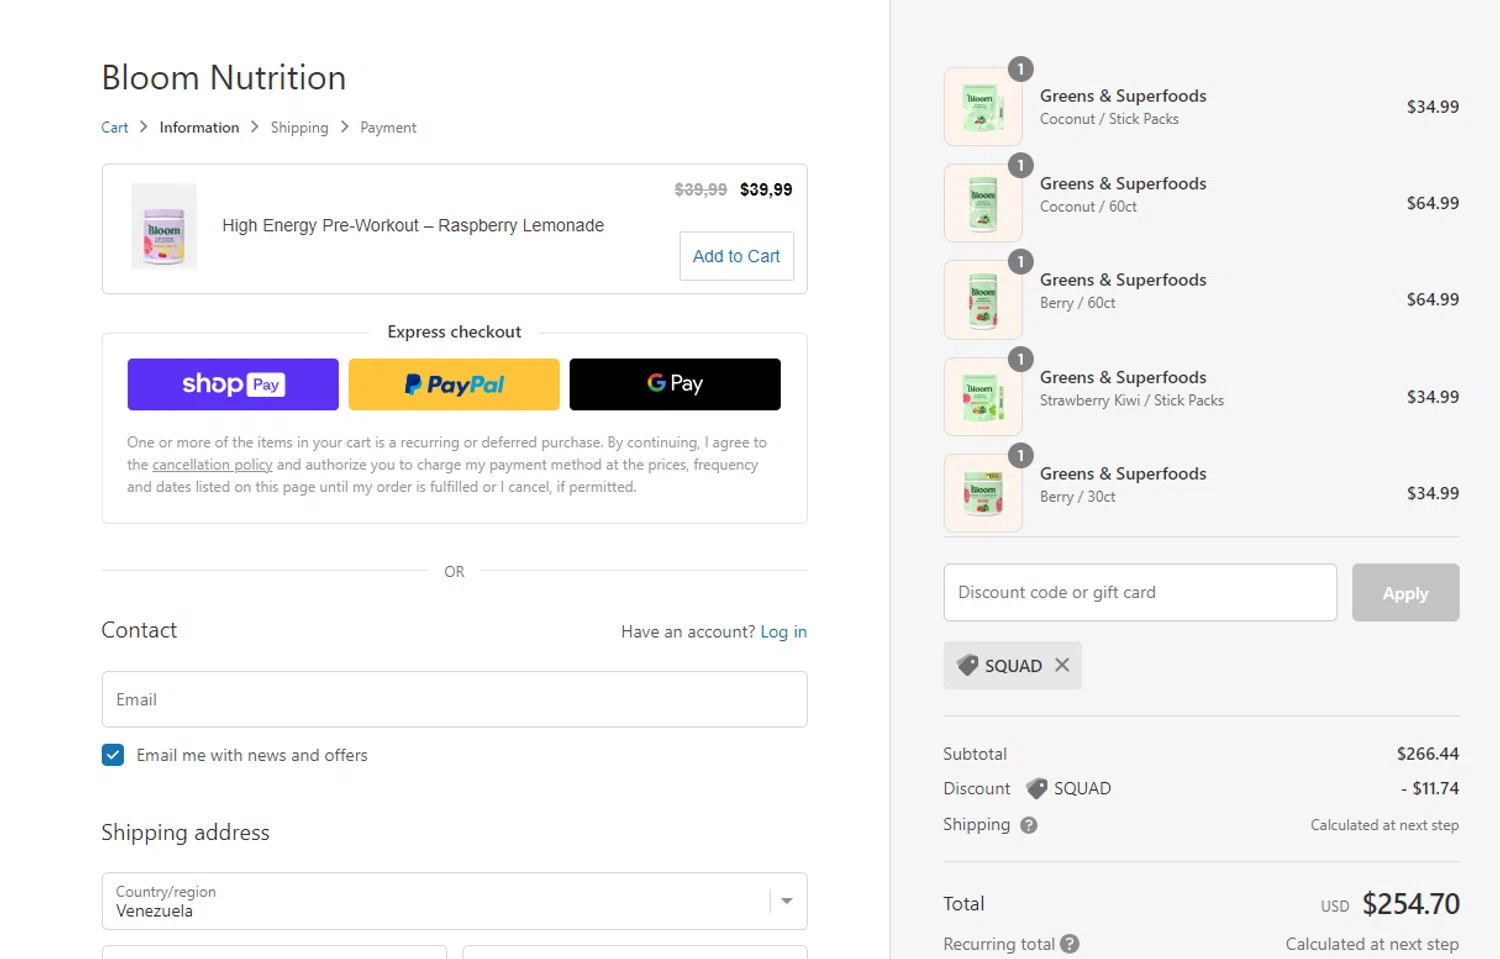1500x959 pixels.
Task: Click the Pre-Workout Raspberry Lemonade product image
Action: (x=164, y=227)
